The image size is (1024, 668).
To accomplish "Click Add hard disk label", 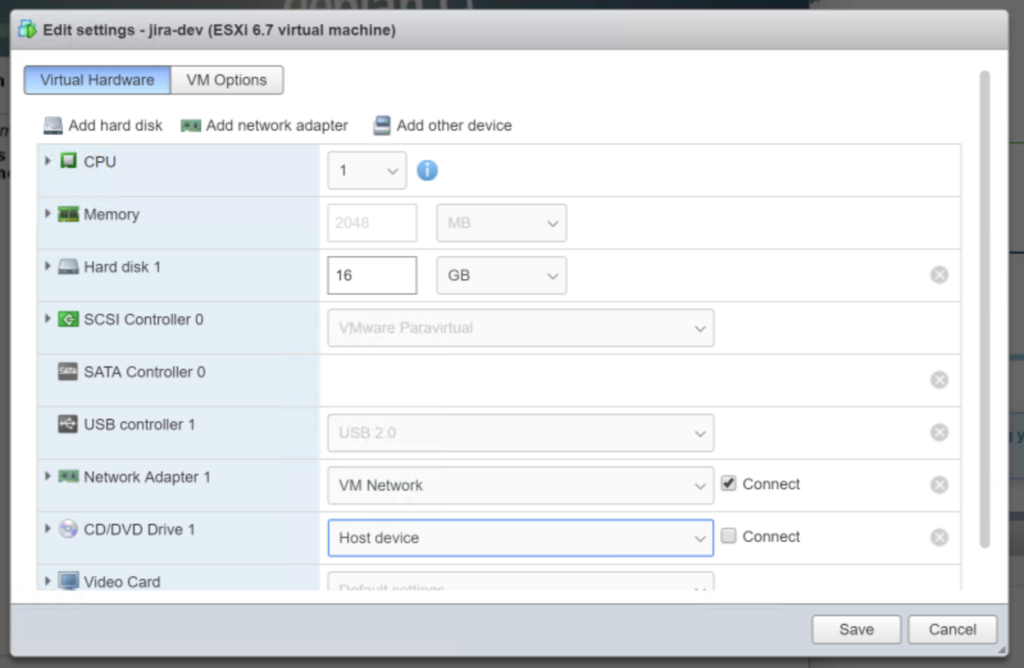I will coord(116,125).
